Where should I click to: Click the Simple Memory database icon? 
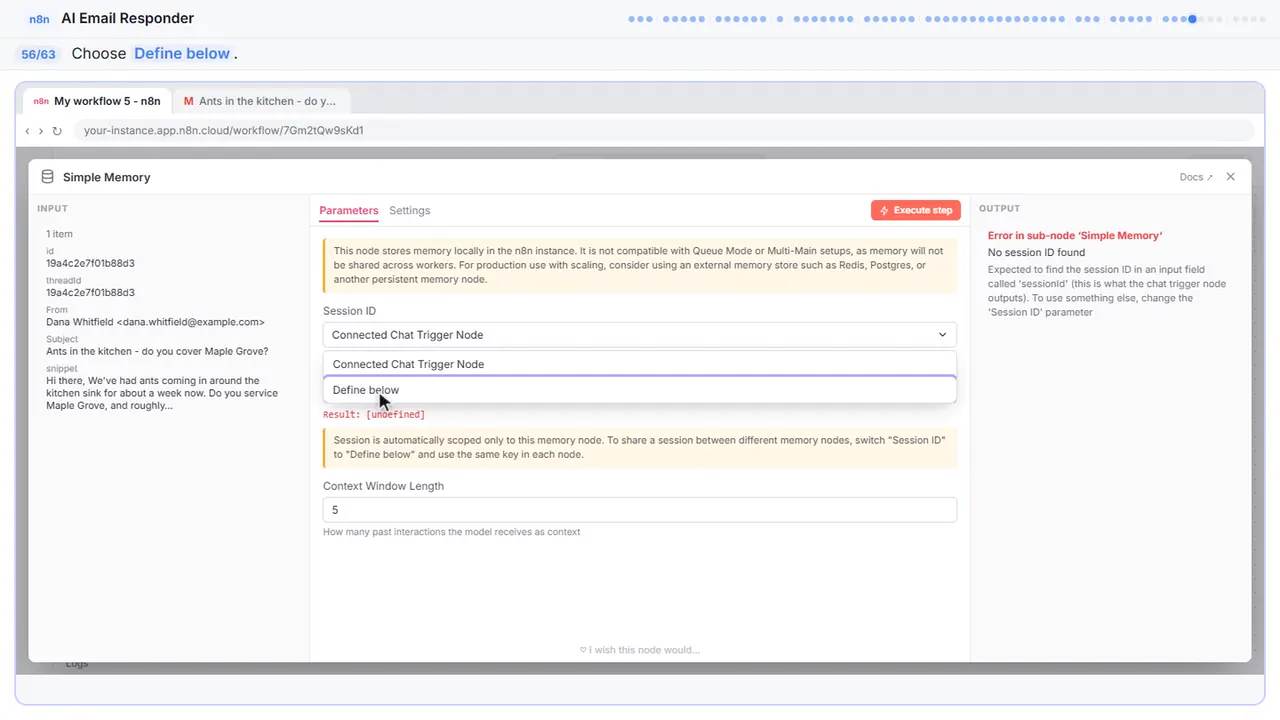point(47,177)
